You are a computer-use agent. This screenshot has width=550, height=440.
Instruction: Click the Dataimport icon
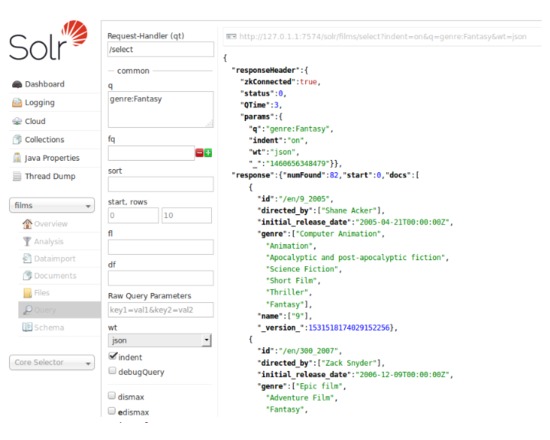(27, 259)
